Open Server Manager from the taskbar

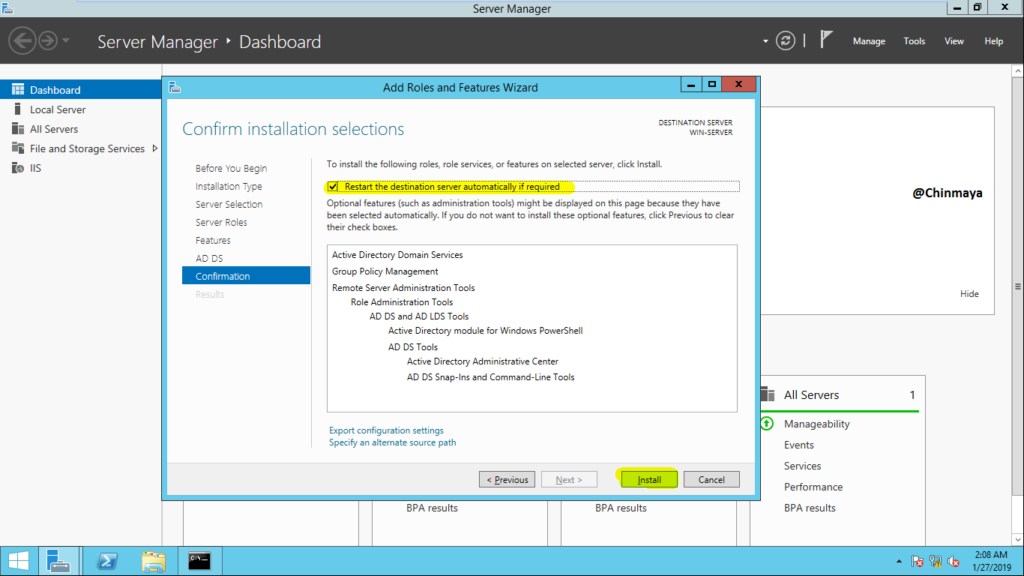point(59,561)
